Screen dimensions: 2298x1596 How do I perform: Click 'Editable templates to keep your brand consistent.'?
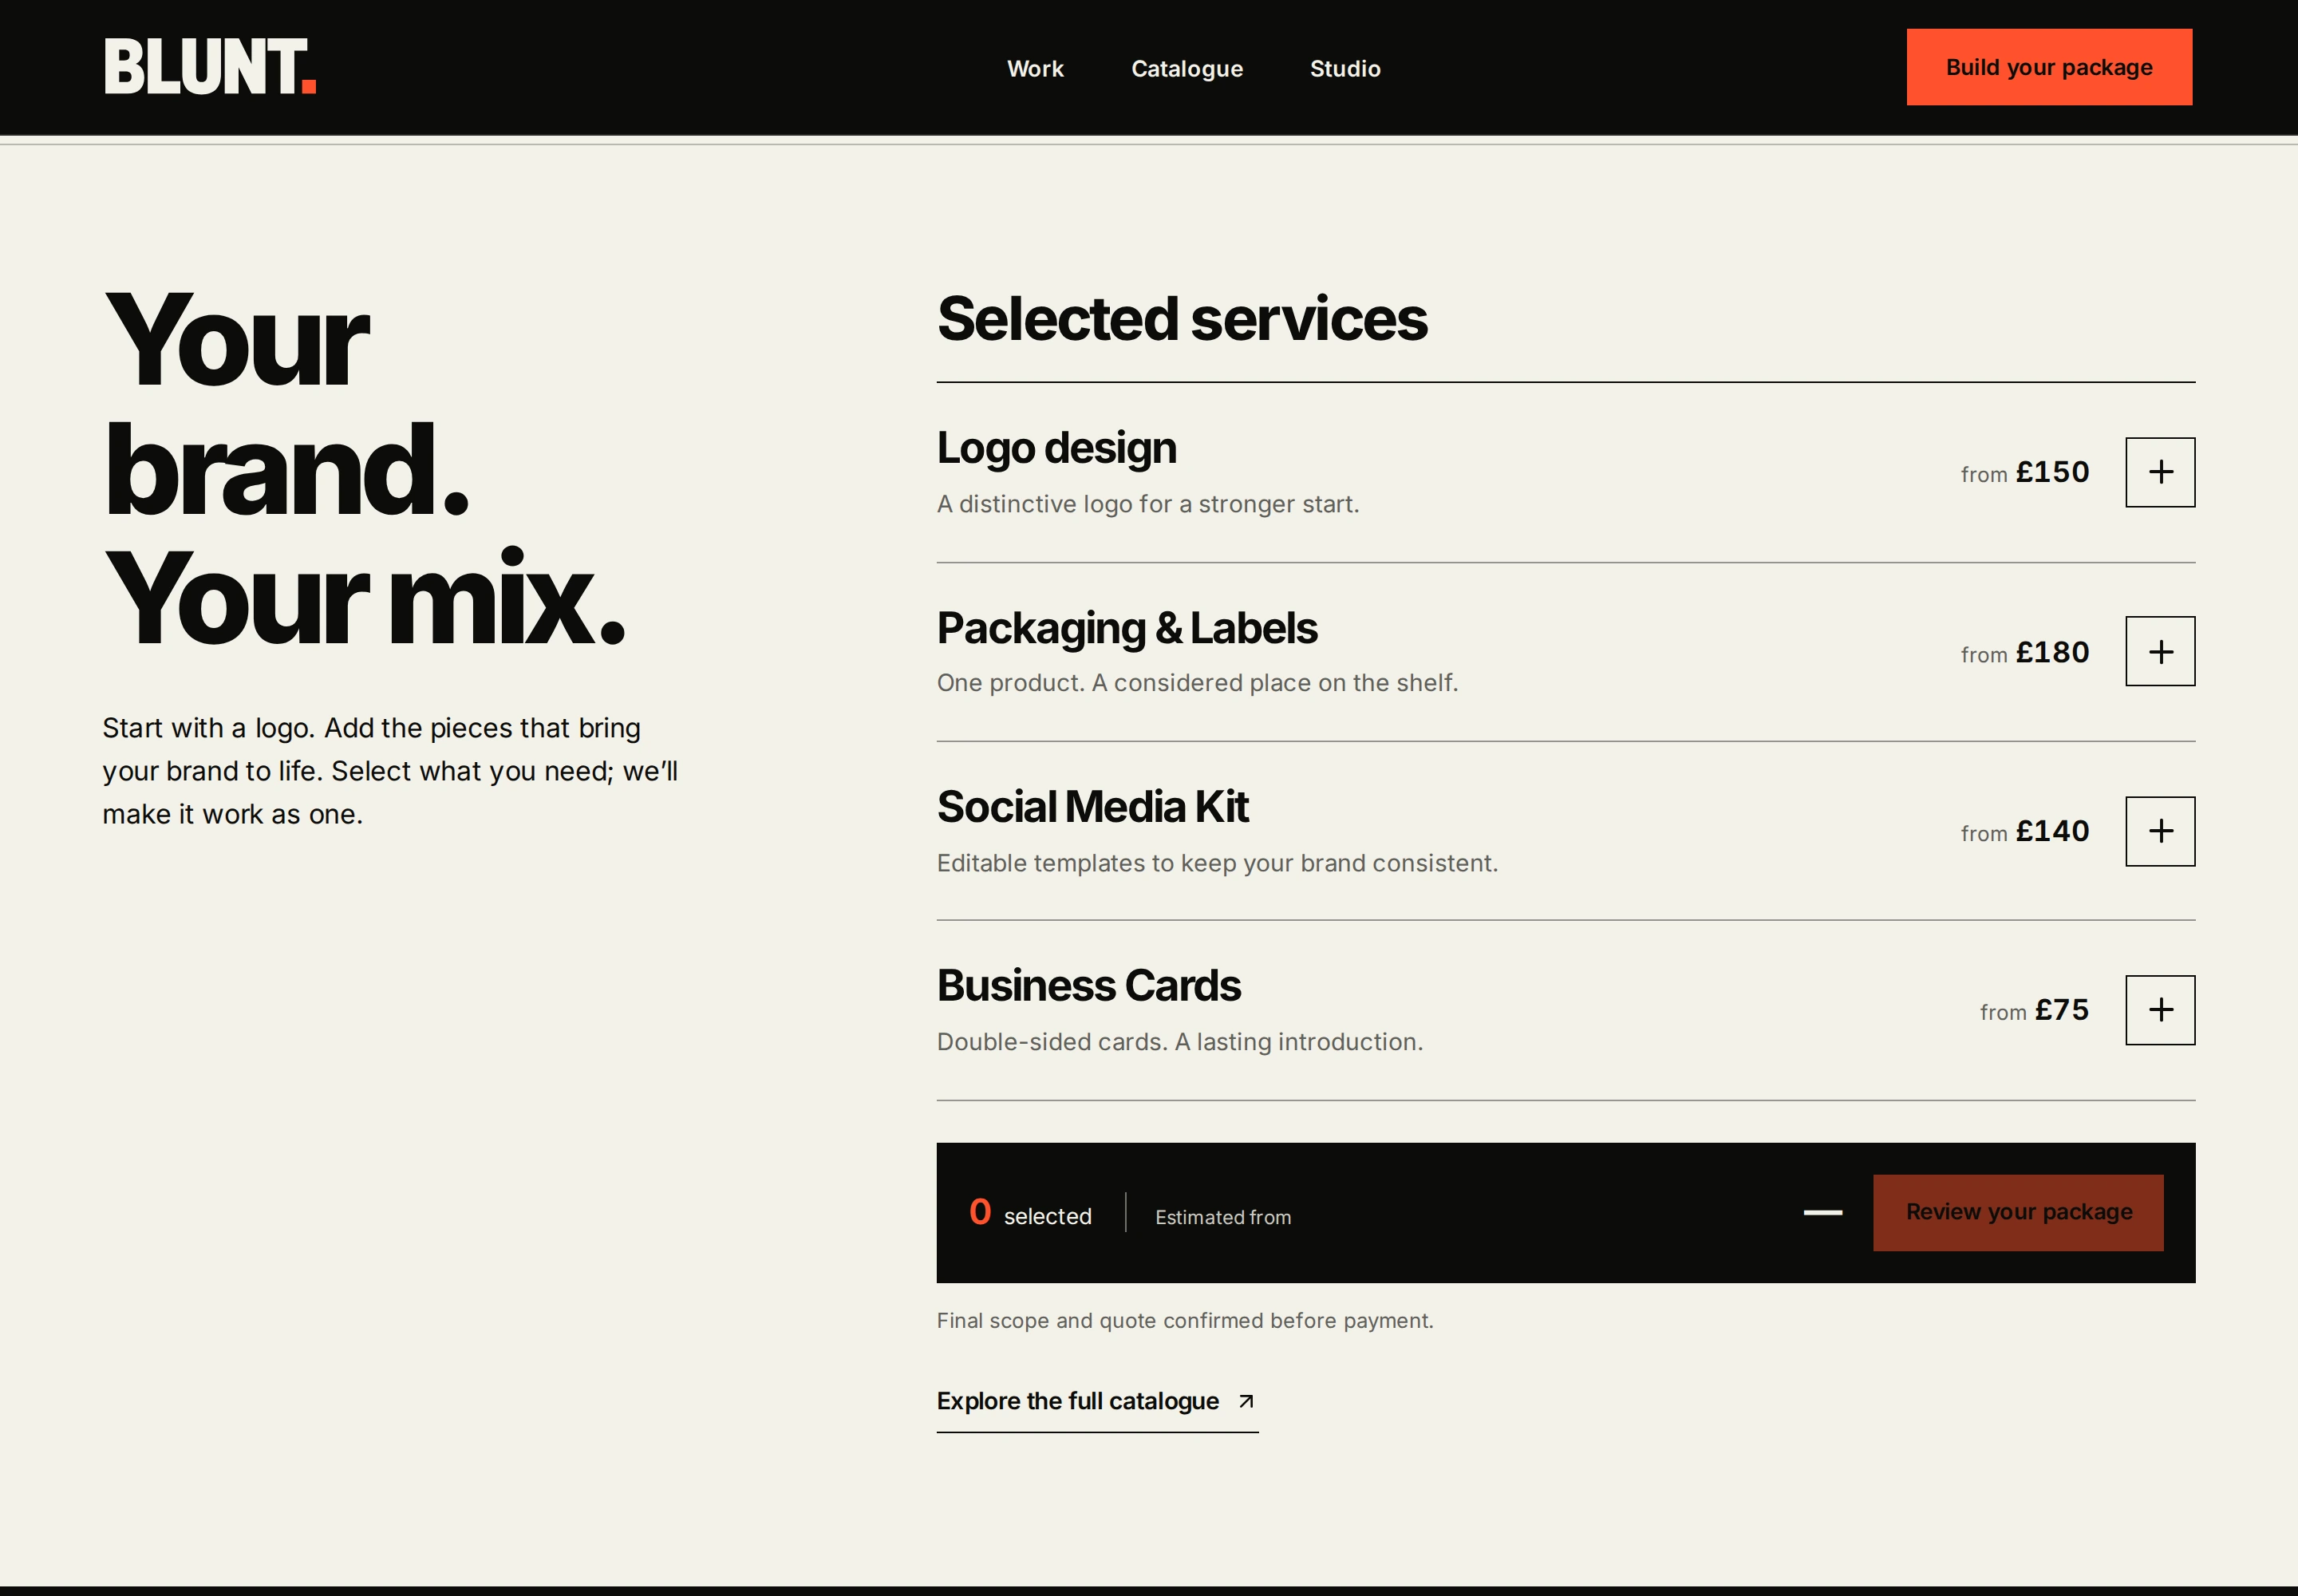click(x=1217, y=863)
